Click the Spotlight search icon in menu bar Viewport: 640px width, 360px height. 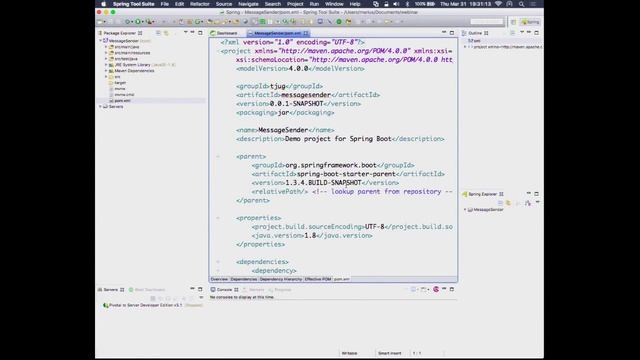coord(522,4)
